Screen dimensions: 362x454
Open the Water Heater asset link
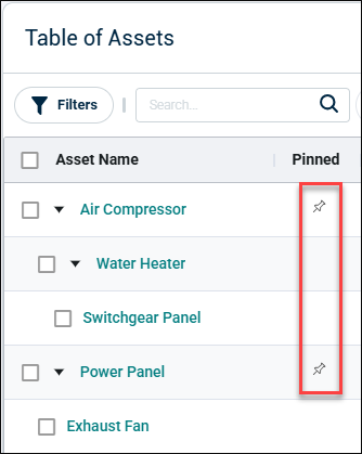click(x=141, y=264)
